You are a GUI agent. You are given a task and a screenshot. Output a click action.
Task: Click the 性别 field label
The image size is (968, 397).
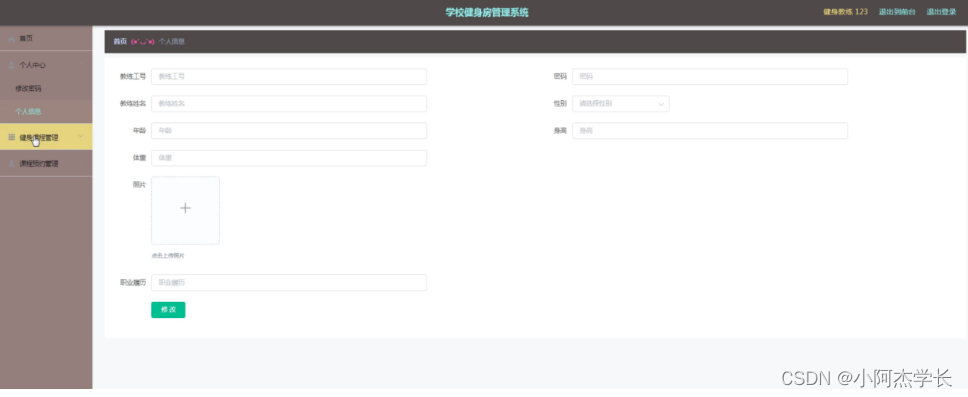[560, 104]
